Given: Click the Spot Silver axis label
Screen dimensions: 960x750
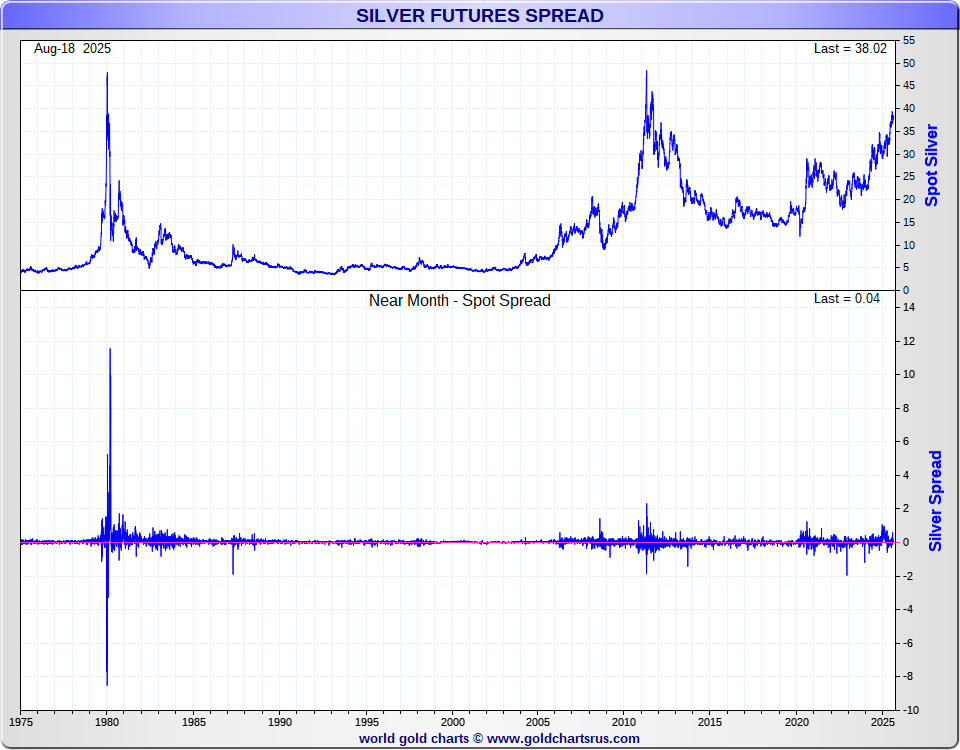Looking at the screenshot, I should pyautogui.click(x=932, y=165).
